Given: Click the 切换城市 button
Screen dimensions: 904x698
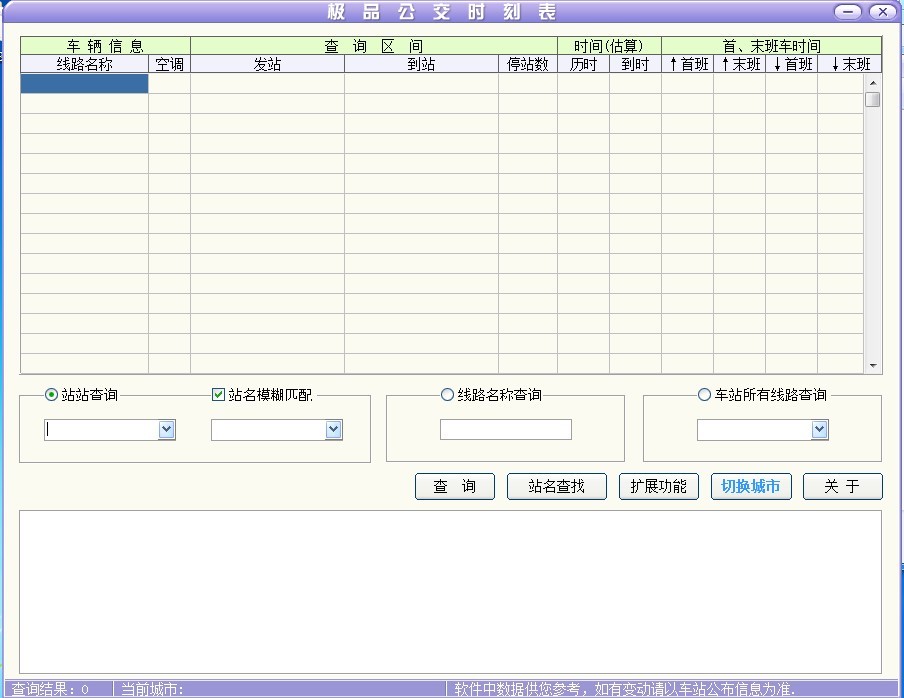Looking at the screenshot, I should pyautogui.click(x=751, y=487).
